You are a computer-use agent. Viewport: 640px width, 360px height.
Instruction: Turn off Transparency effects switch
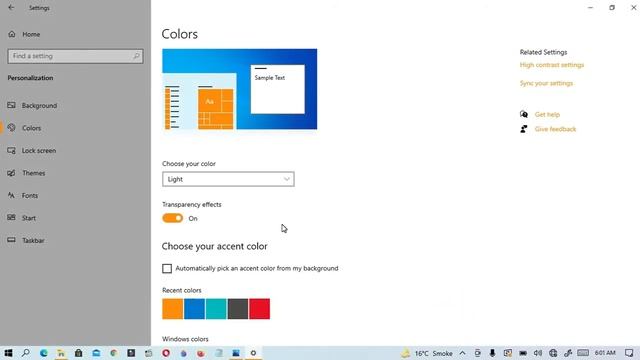(x=173, y=218)
